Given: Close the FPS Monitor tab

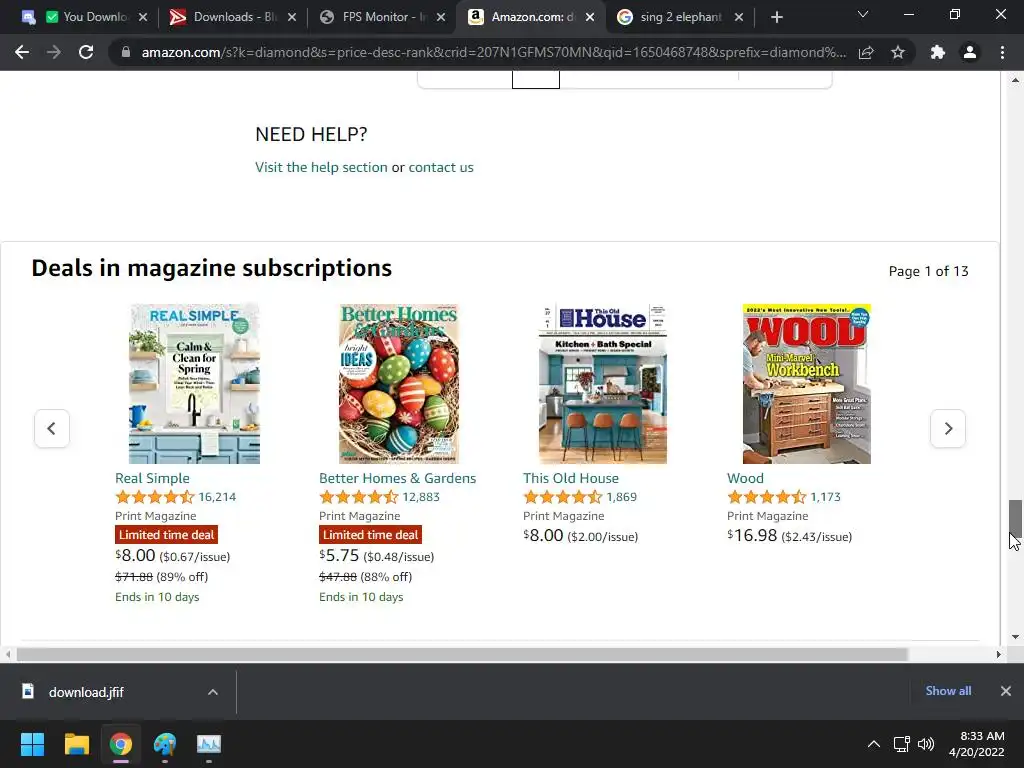Looking at the screenshot, I should [441, 17].
